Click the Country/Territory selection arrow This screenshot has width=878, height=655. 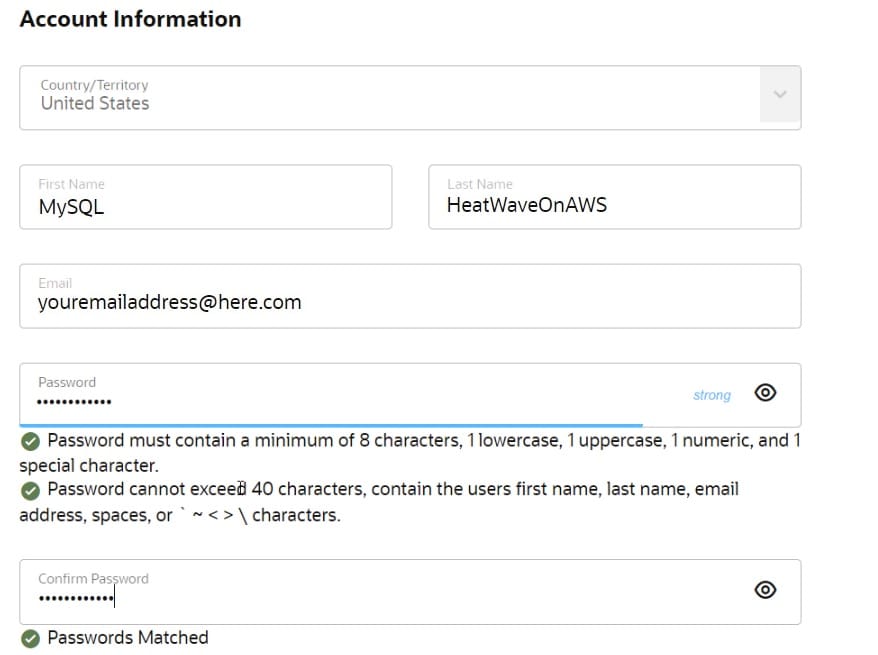coord(779,95)
